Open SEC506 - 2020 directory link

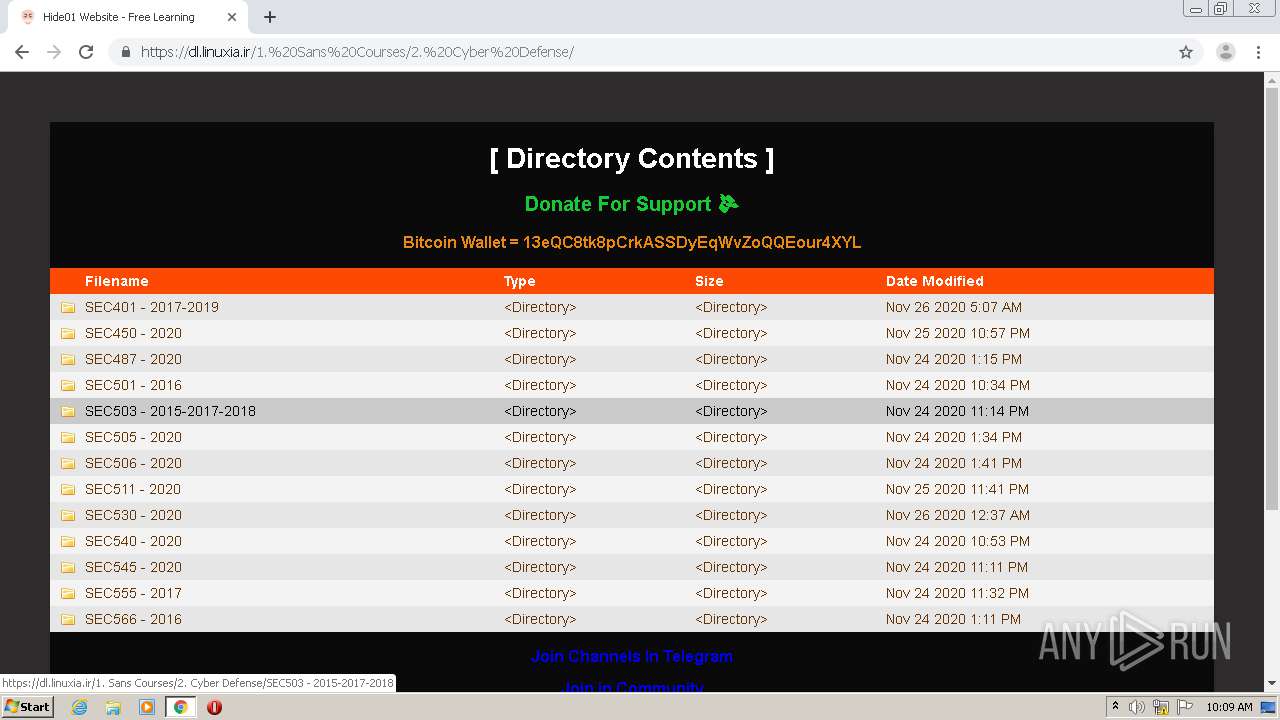133,463
